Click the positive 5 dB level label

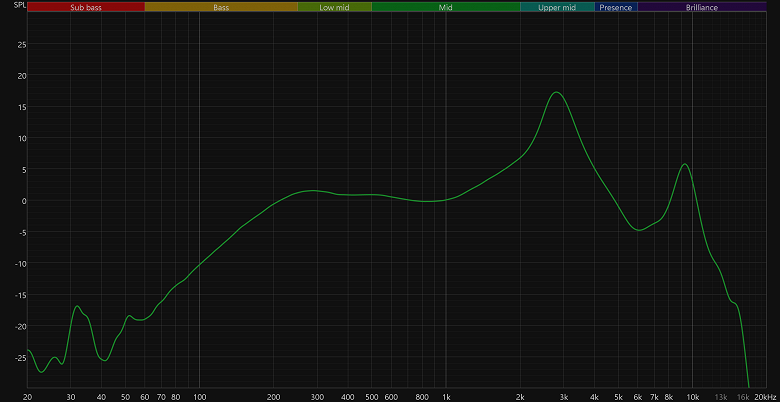point(24,170)
